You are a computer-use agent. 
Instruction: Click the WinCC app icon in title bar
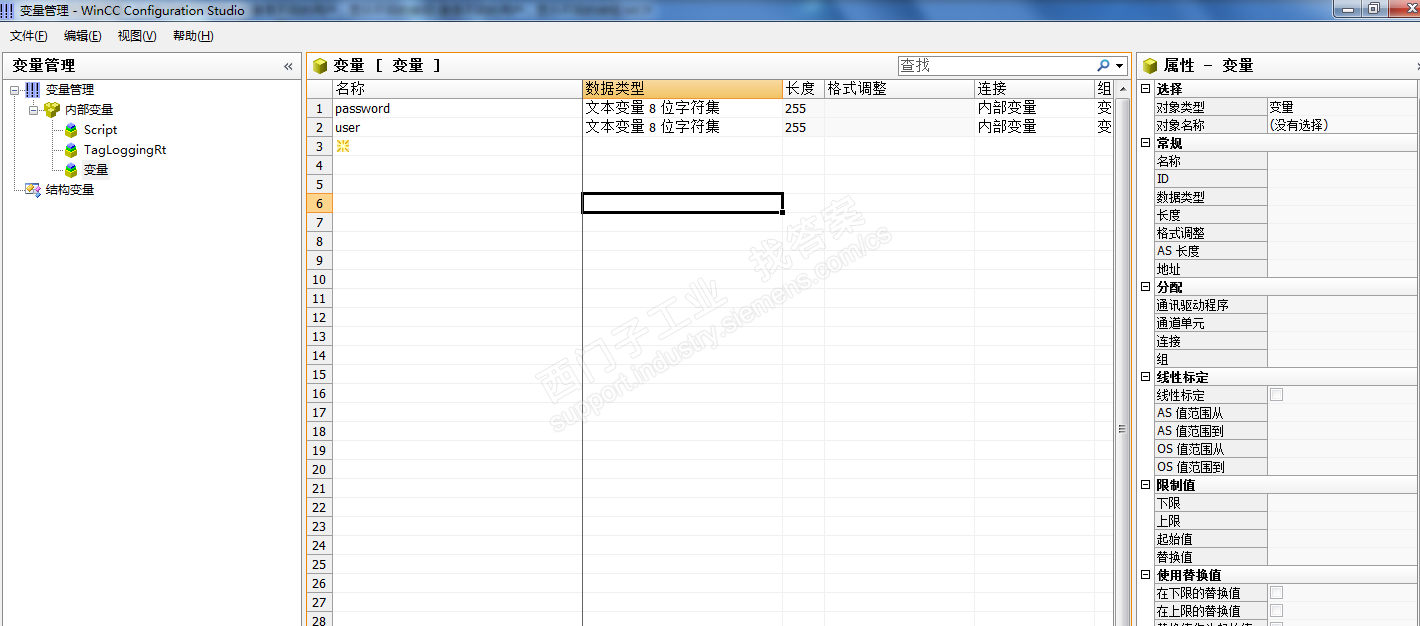(x=8, y=10)
